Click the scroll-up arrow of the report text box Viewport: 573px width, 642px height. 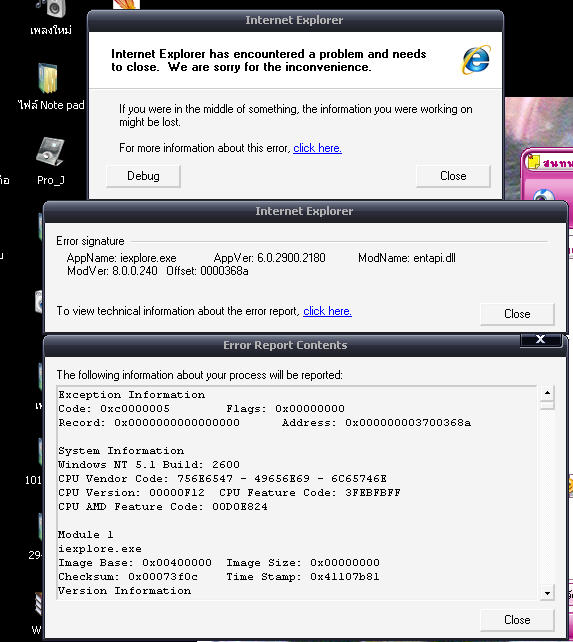pyautogui.click(x=547, y=393)
